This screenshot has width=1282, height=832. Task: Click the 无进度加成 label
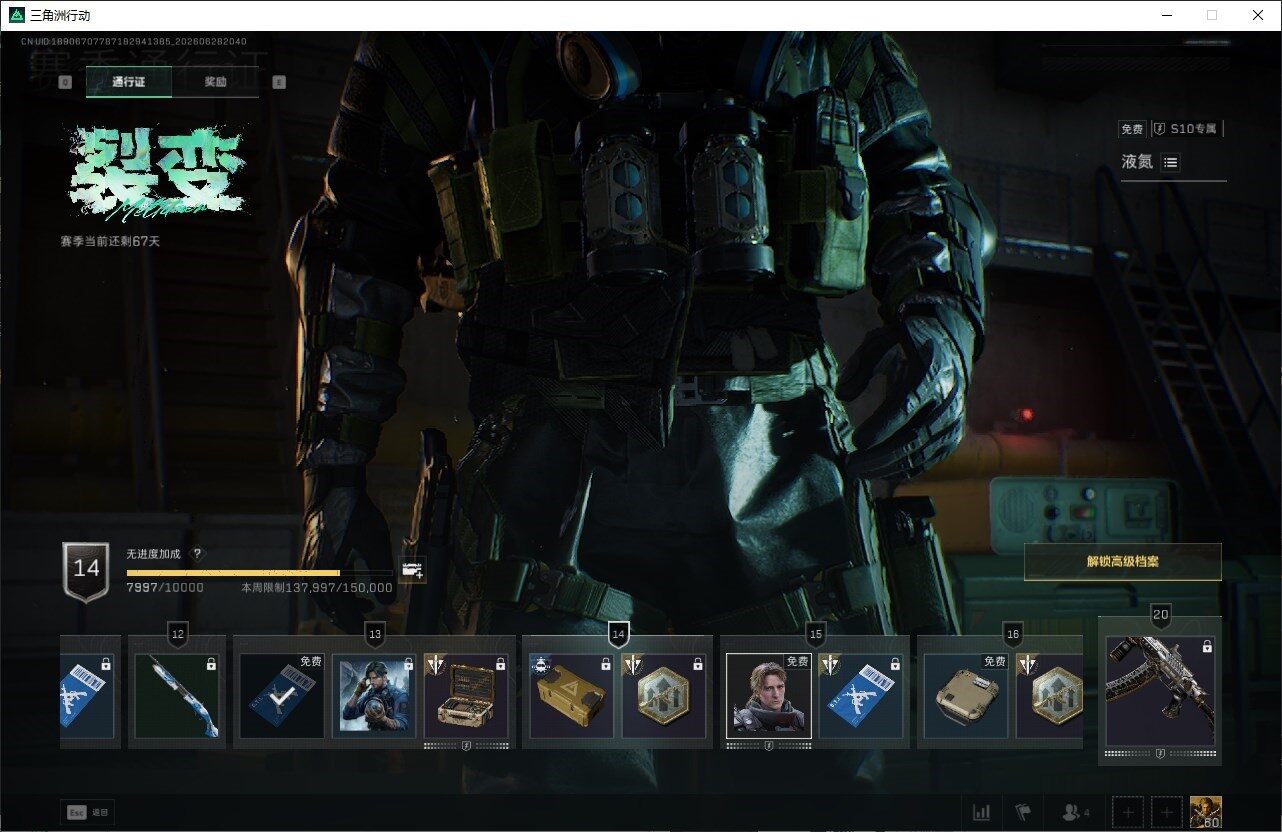(x=155, y=554)
